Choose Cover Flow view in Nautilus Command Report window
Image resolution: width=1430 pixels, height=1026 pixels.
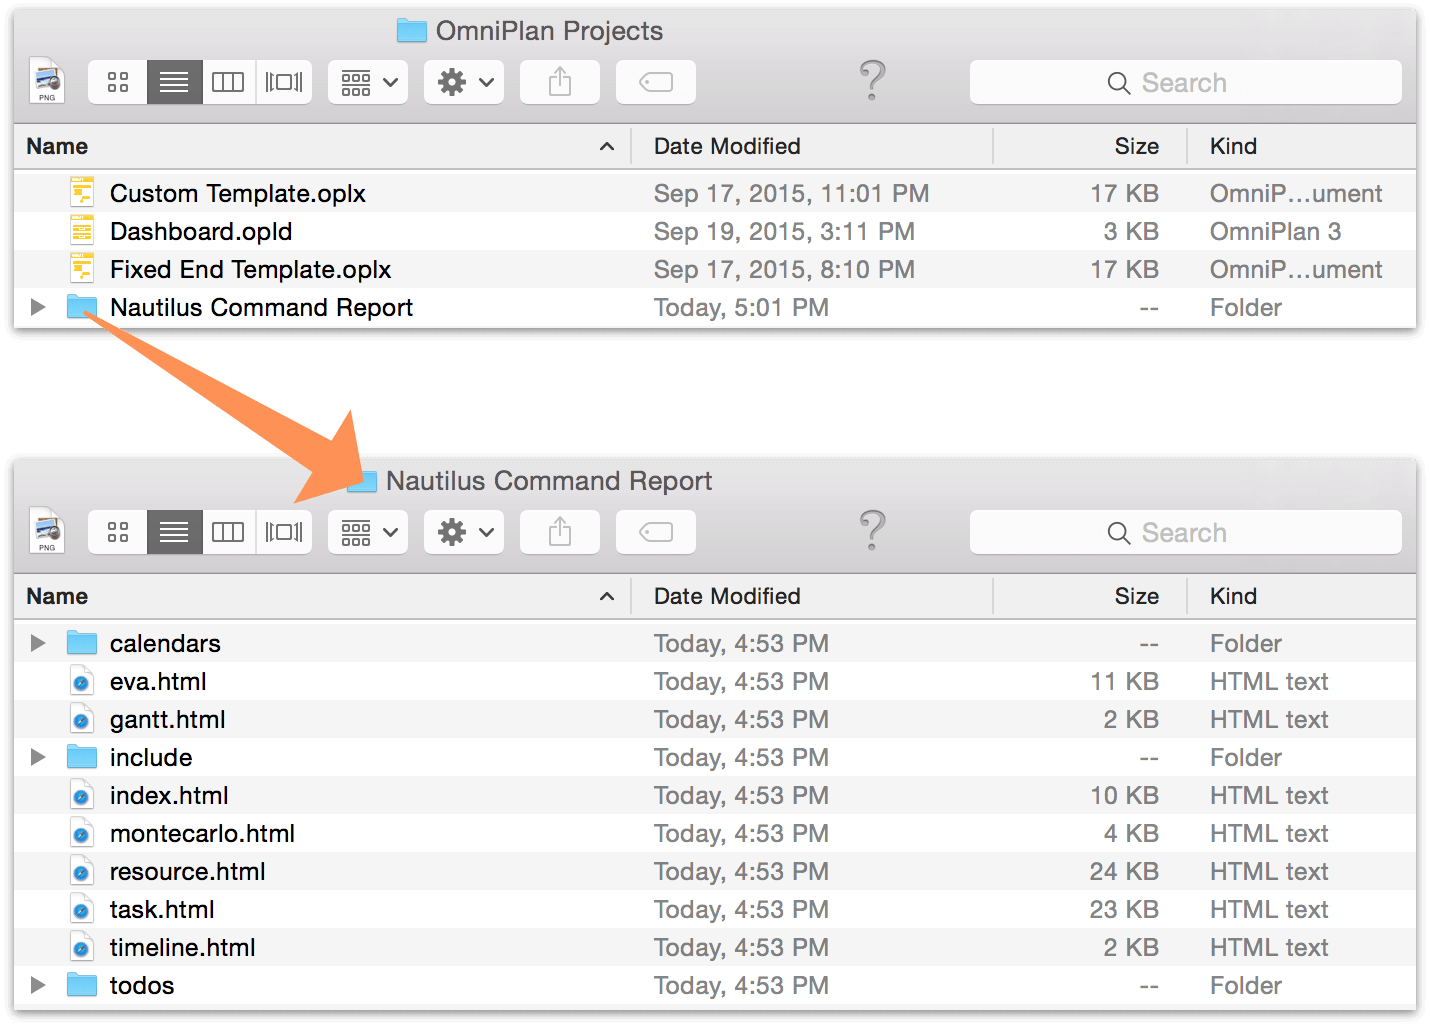pyautogui.click(x=284, y=532)
